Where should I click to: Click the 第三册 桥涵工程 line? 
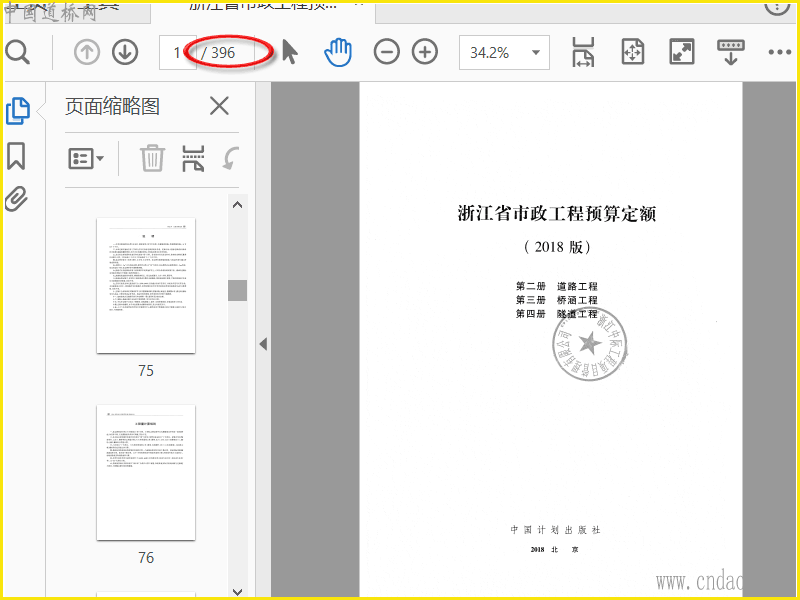pos(556,300)
